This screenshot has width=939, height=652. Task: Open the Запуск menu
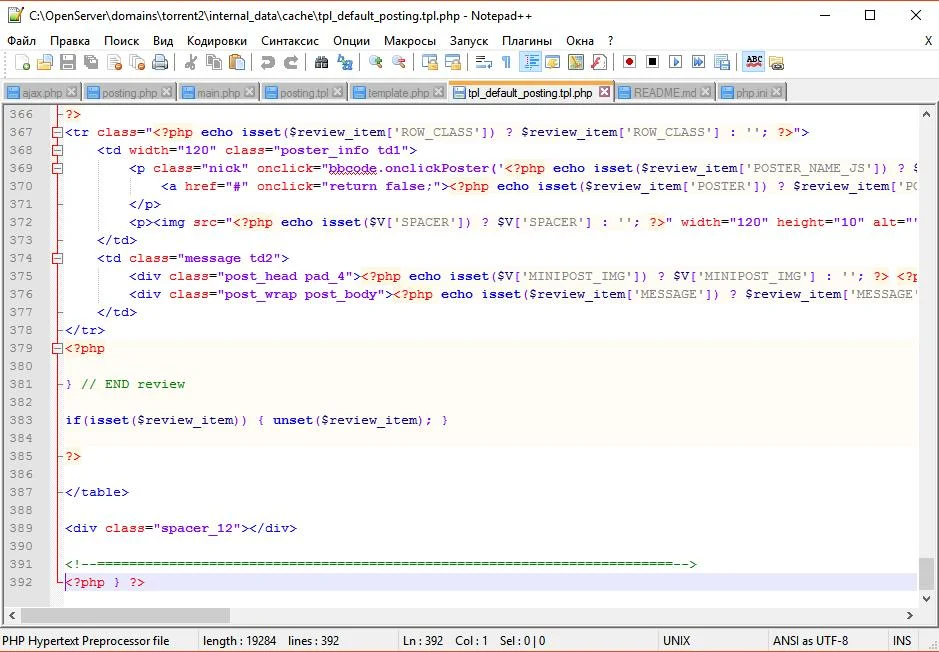tap(469, 41)
